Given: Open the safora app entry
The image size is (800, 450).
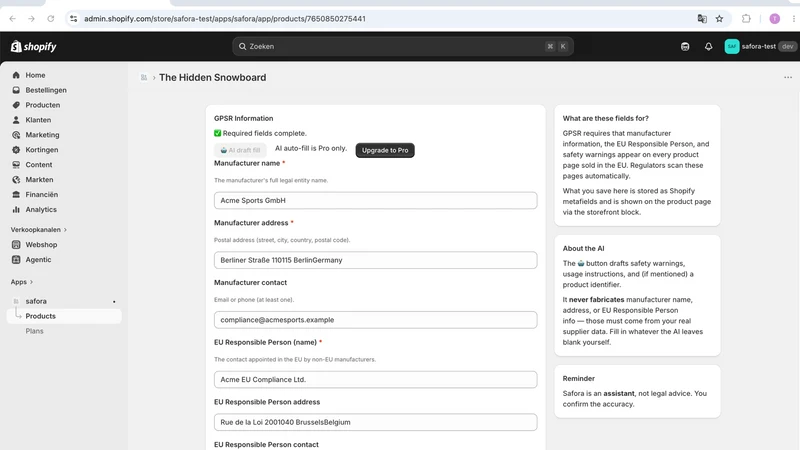Looking at the screenshot, I should (36, 301).
